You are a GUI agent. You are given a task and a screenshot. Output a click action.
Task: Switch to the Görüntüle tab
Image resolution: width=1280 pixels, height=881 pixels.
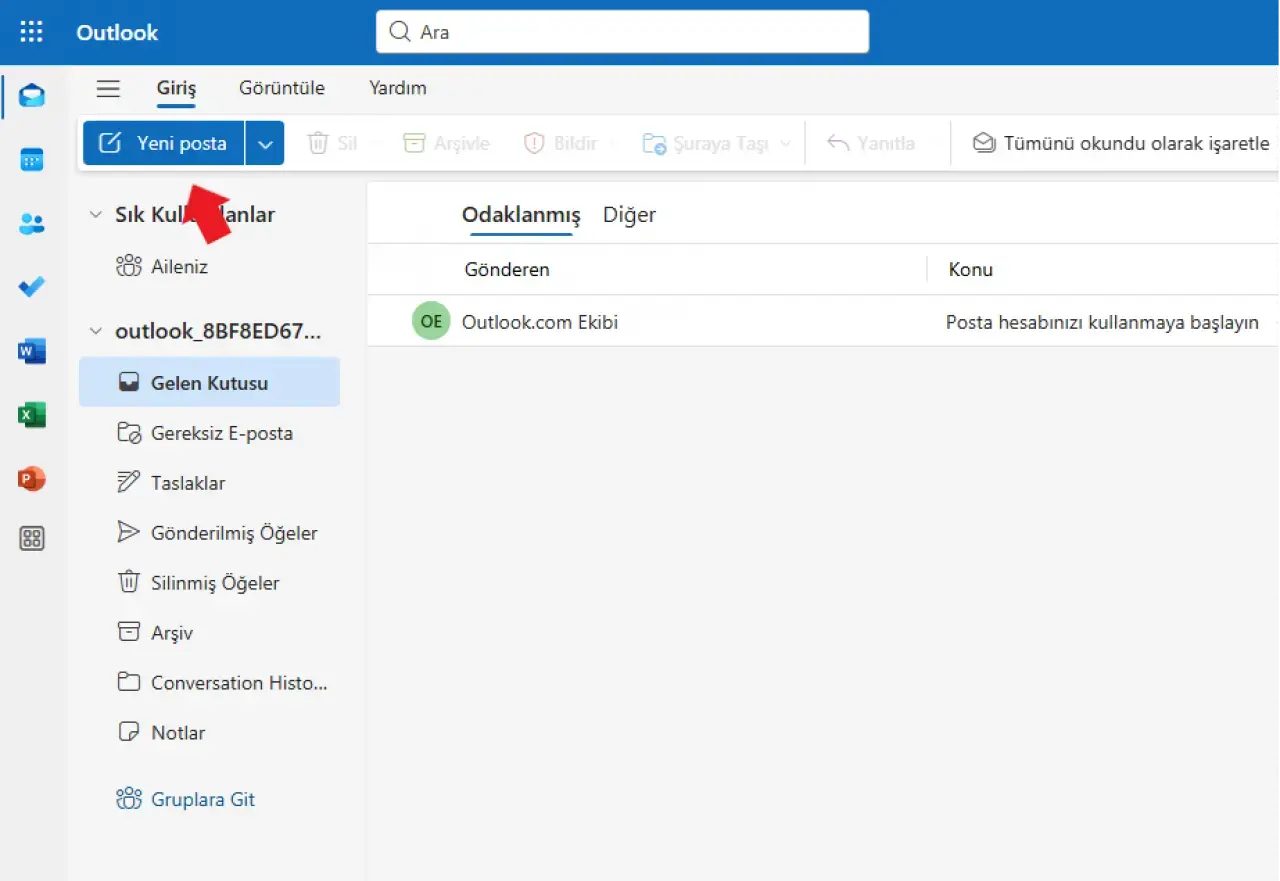(x=282, y=88)
